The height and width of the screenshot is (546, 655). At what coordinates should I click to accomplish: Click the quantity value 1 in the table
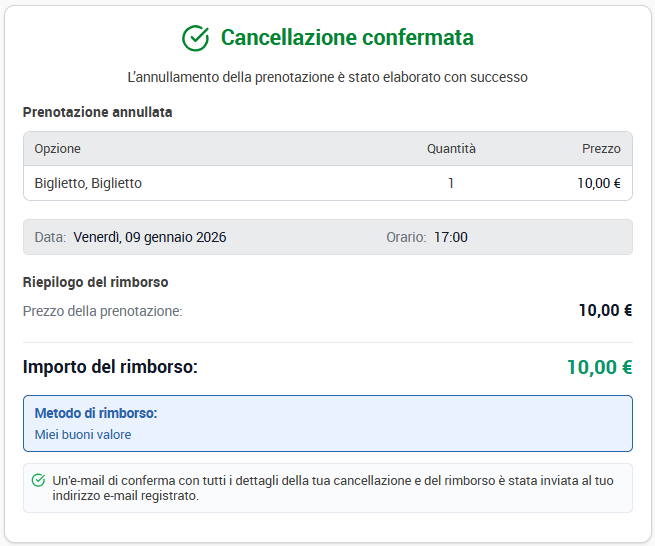pos(451,183)
